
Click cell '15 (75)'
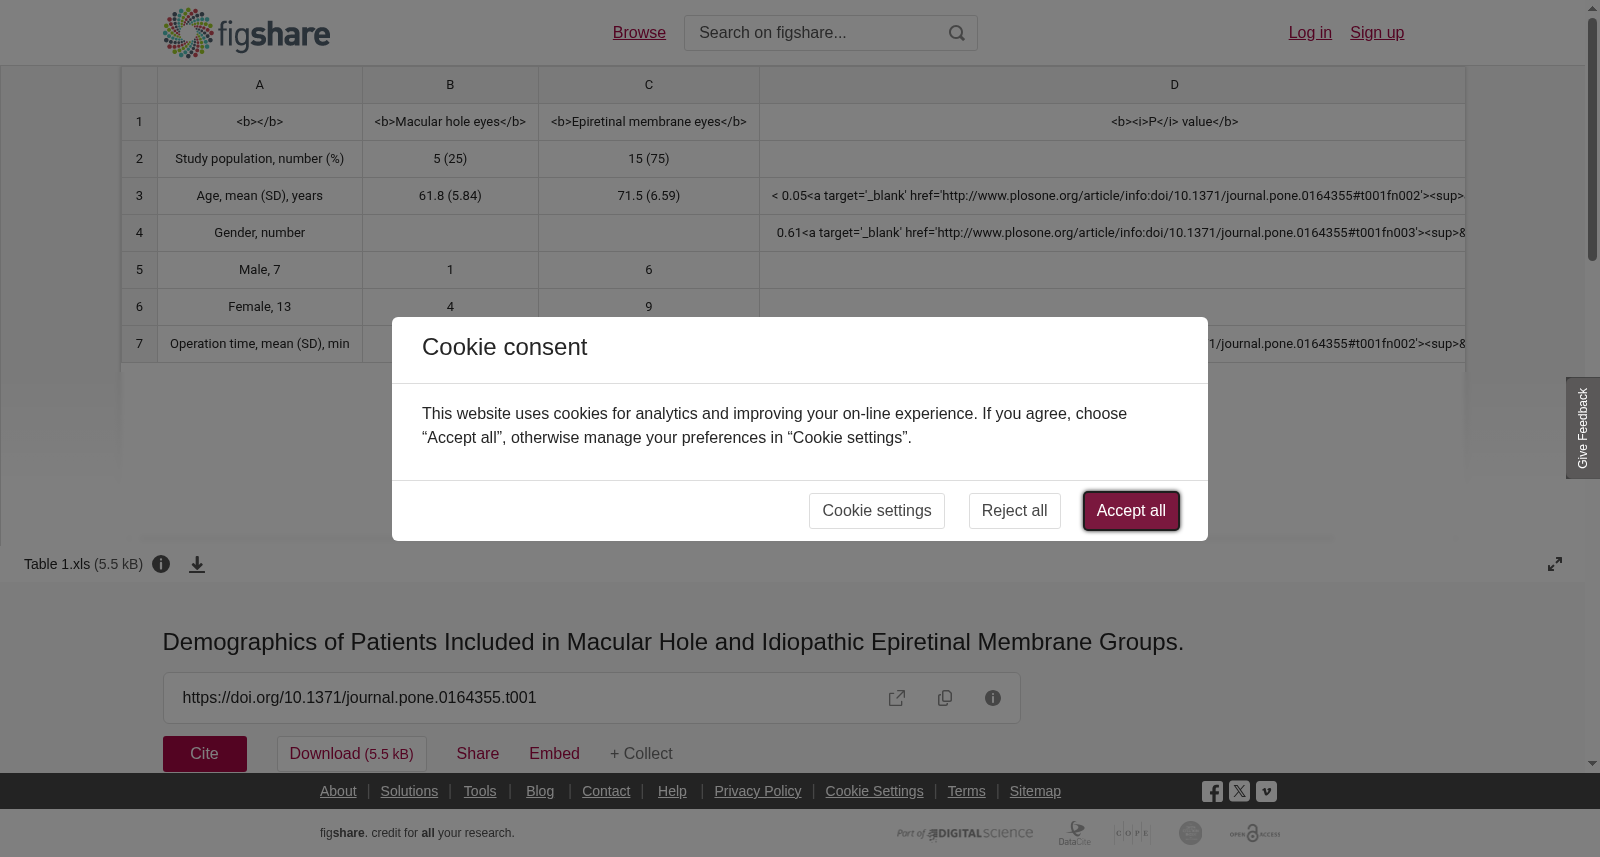[649, 159]
